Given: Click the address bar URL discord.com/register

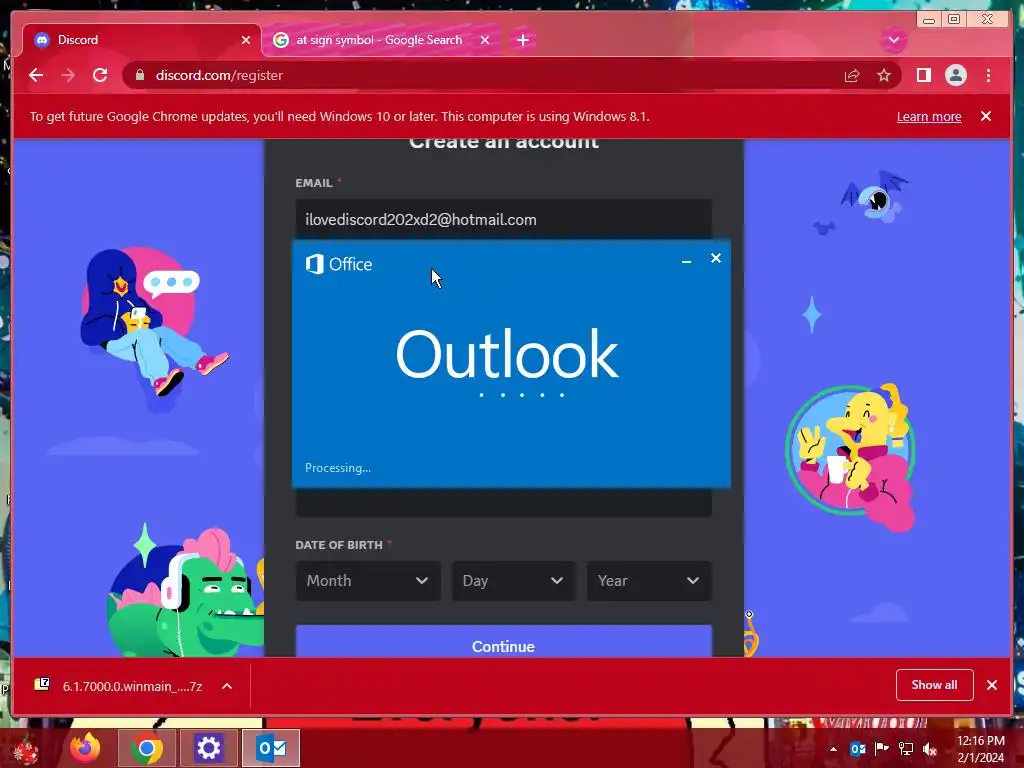Looking at the screenshot, I should [219, 75].
